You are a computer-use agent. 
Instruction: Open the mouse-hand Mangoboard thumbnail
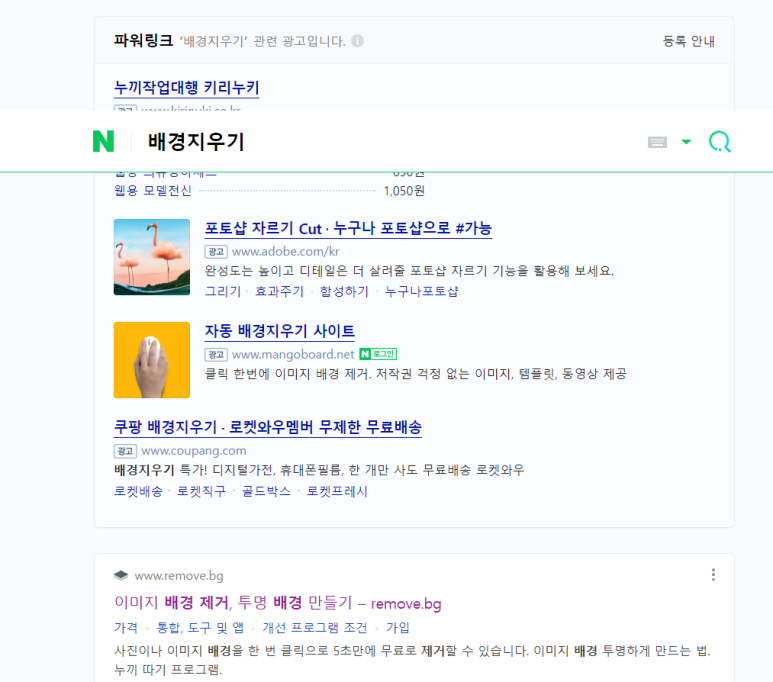click(x=152, y=360)
